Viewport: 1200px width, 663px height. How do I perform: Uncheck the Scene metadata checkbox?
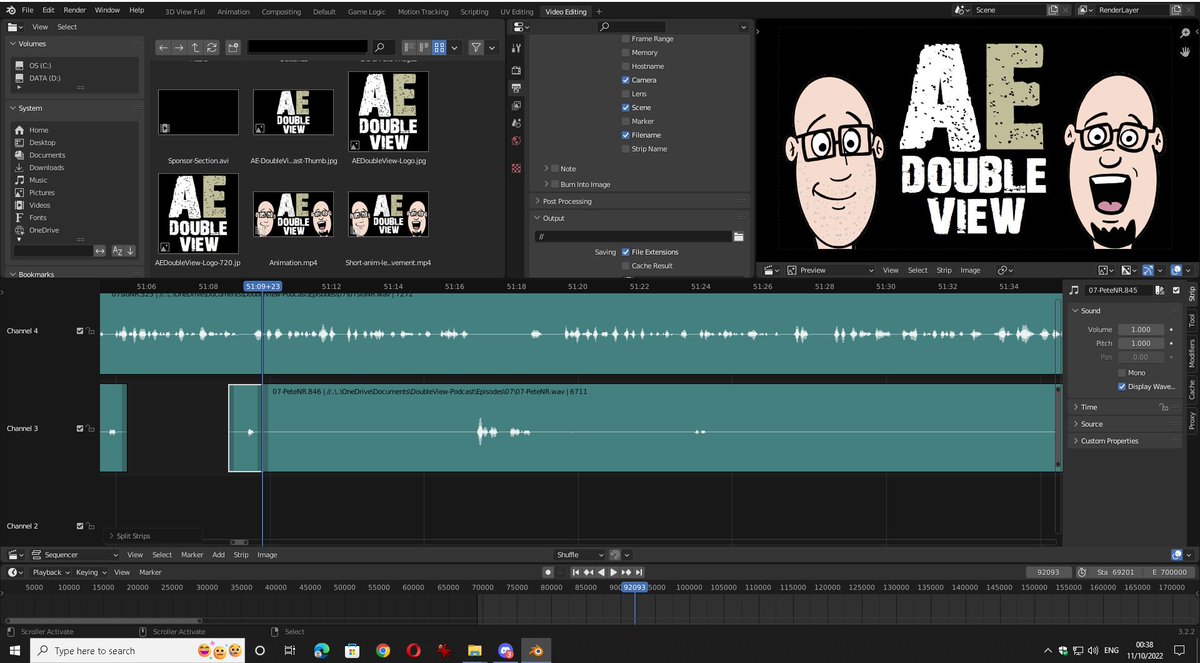(x=626, y=107)
